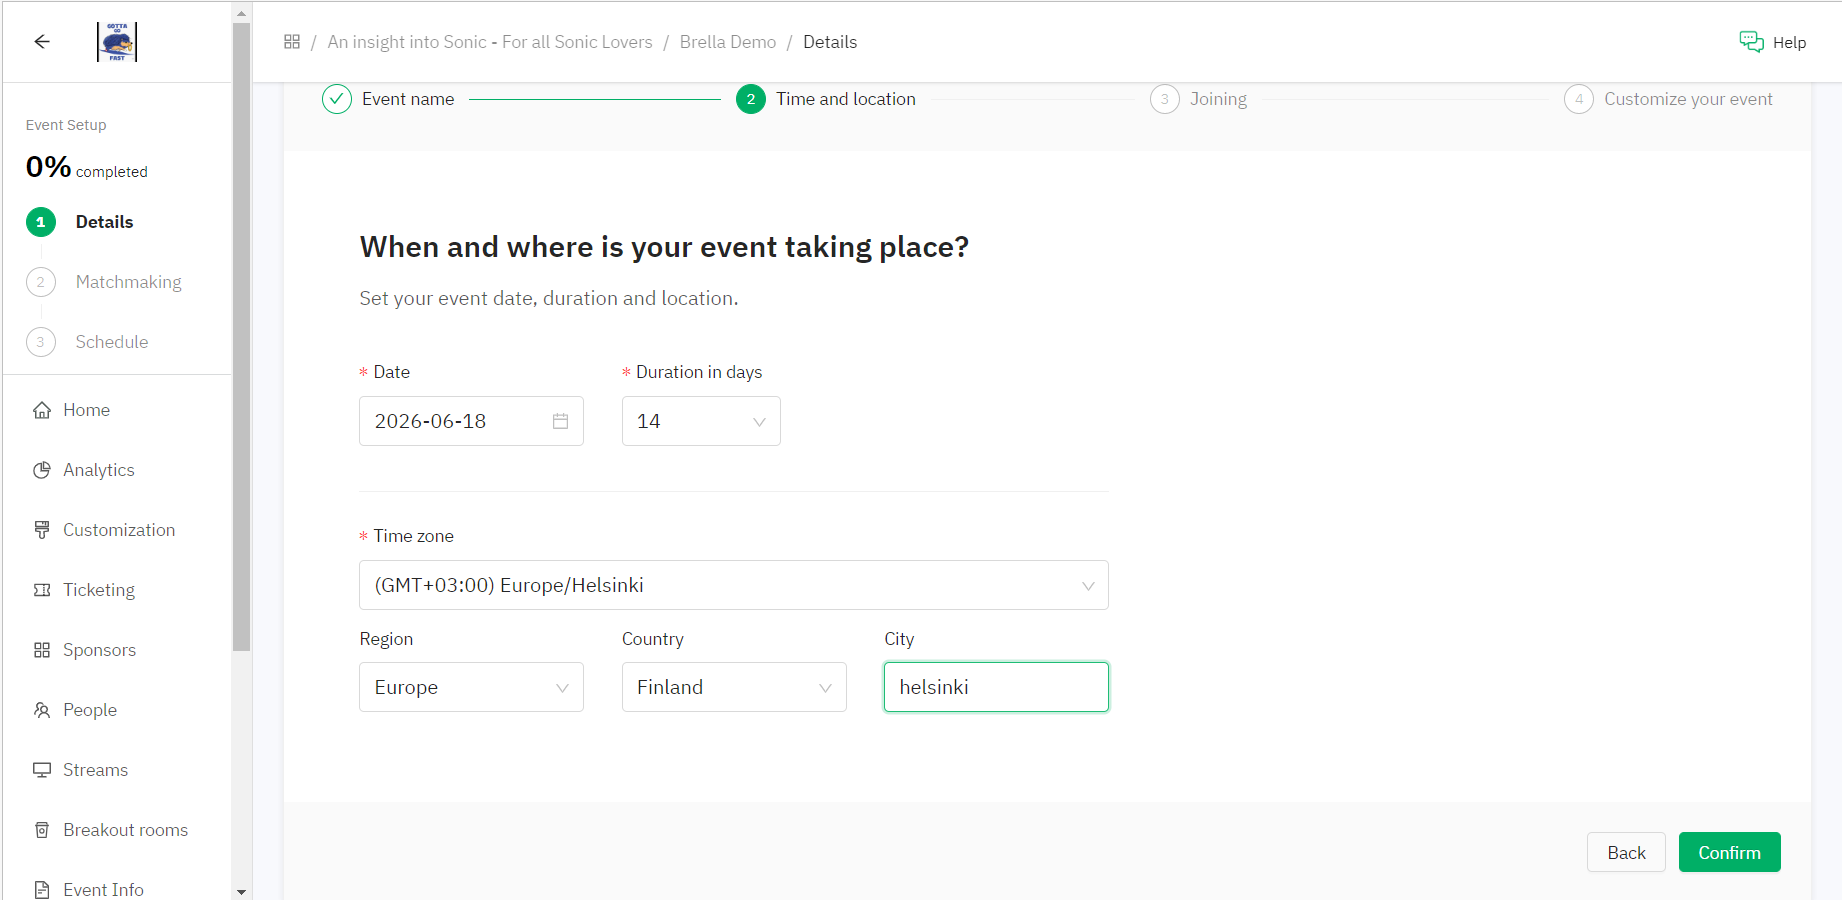Click the event logo thumbnail

(x=117, y=42)
